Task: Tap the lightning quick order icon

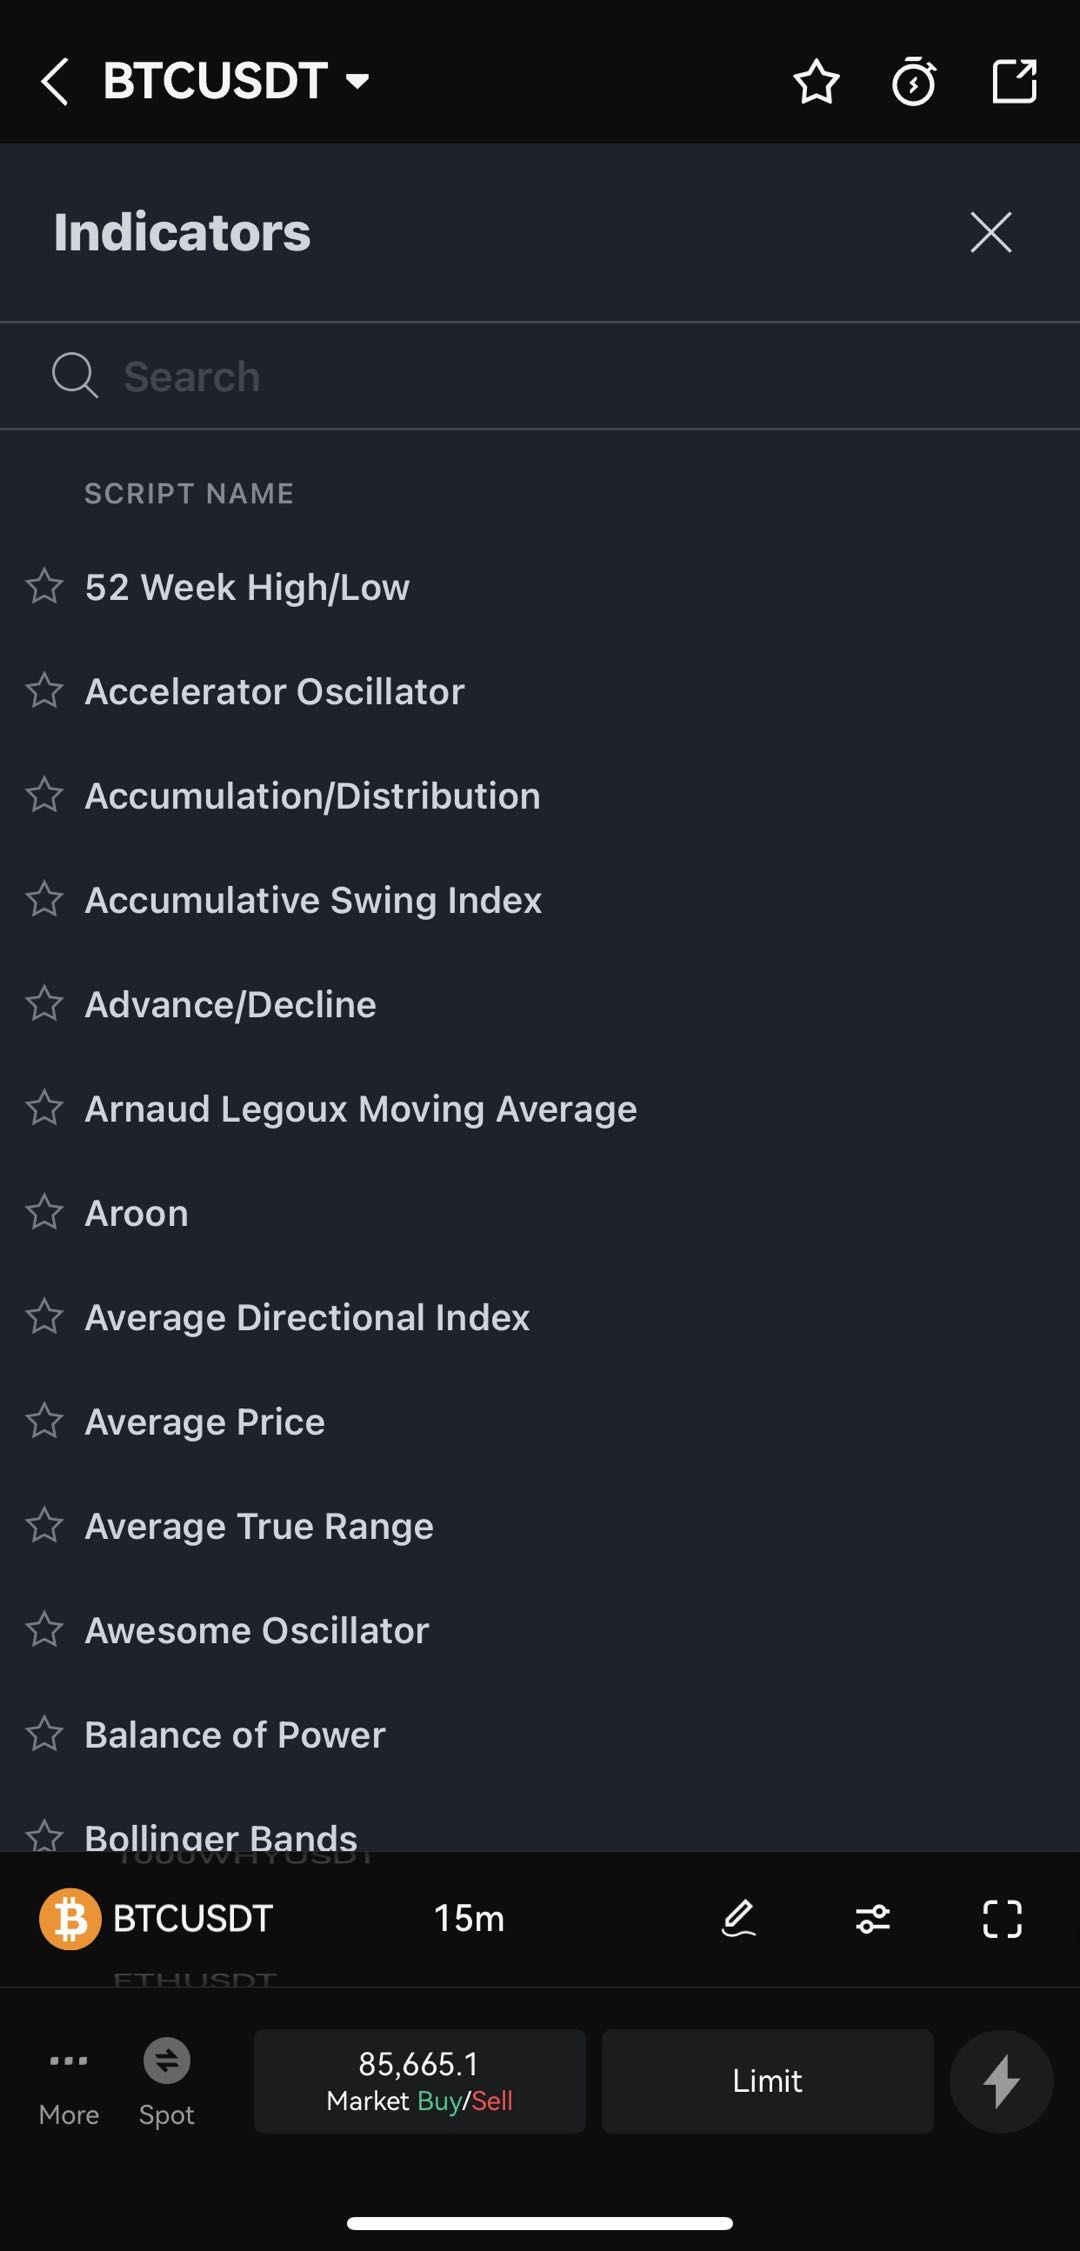Action: 1000,2081
